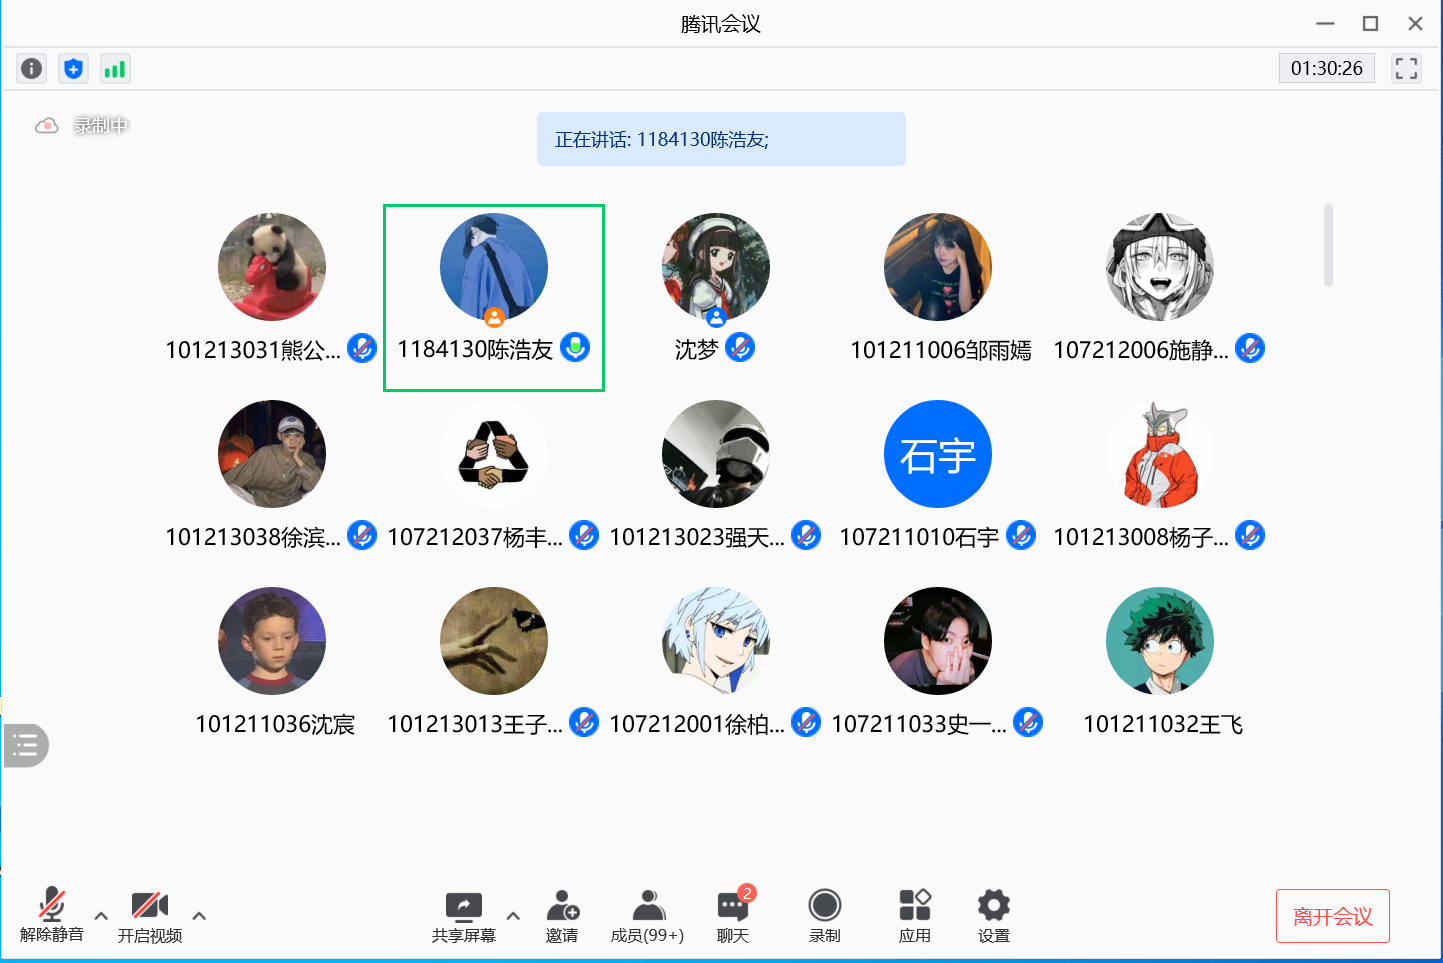Open the meeting info icon
This screenshot has width=1443, height=963.
(32, 68)
